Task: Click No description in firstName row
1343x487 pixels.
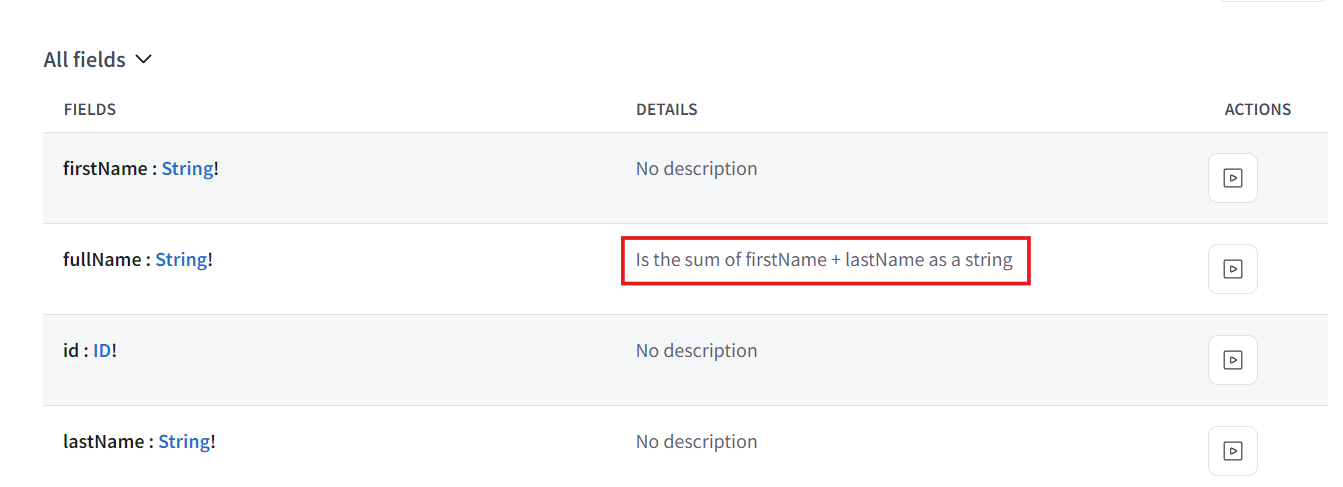Action: [x=696, y=169]
